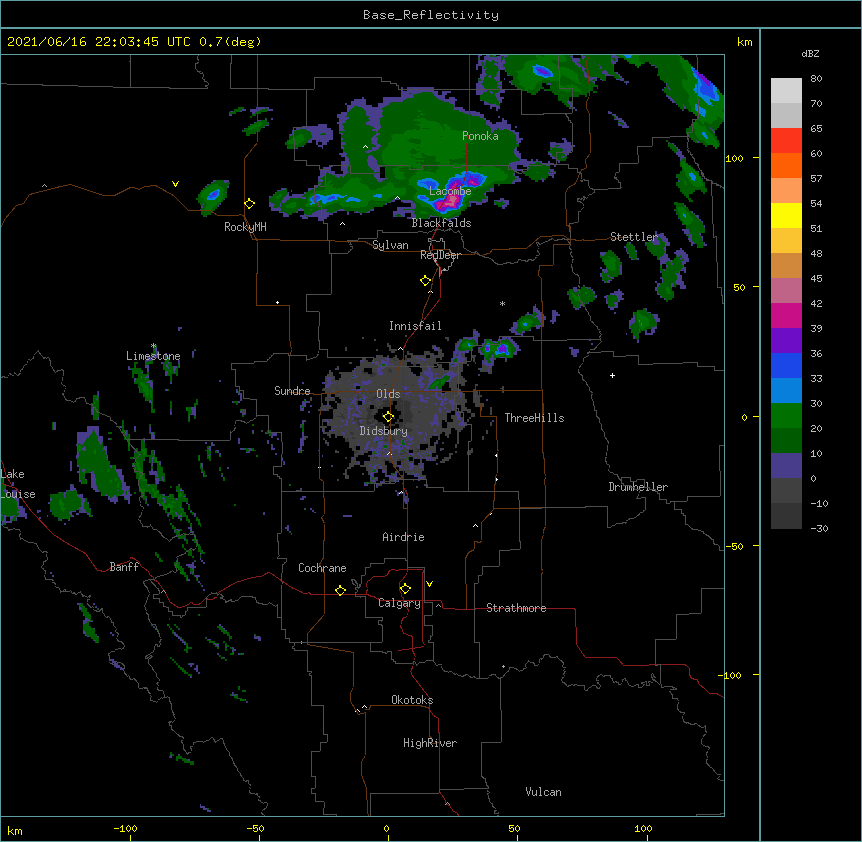Click the RedDeer city label

point(440,255)
